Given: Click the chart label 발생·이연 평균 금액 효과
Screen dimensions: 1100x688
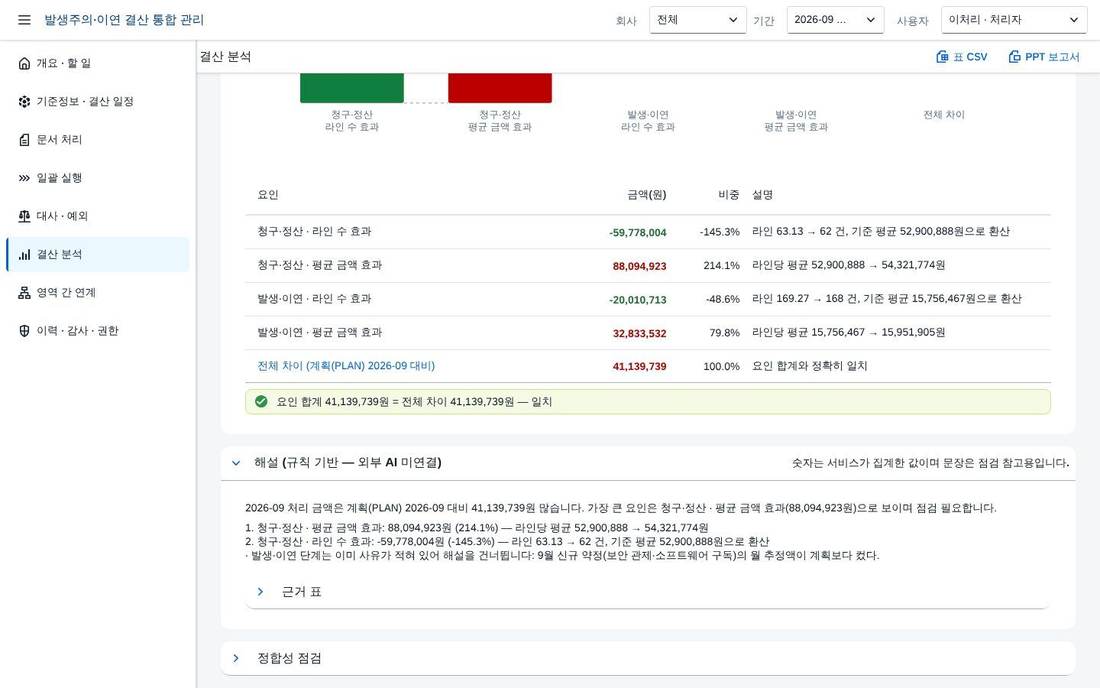Looking at the screenshot, I should (796, 121).
